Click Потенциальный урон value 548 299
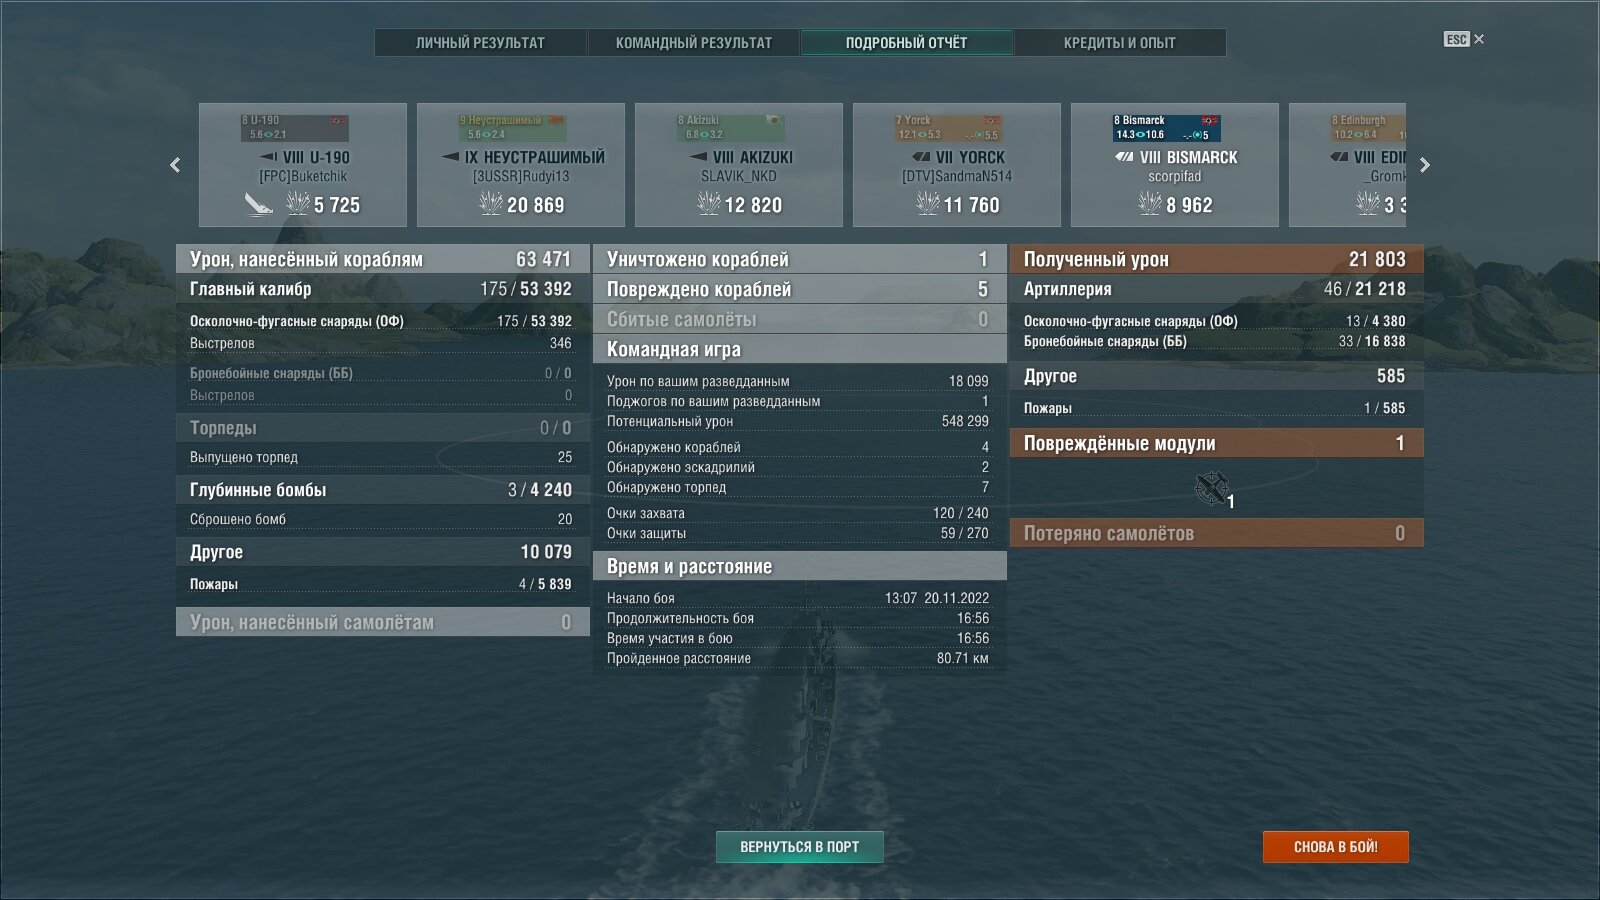This screenshot has width=1600, height=900. [965, 421]
